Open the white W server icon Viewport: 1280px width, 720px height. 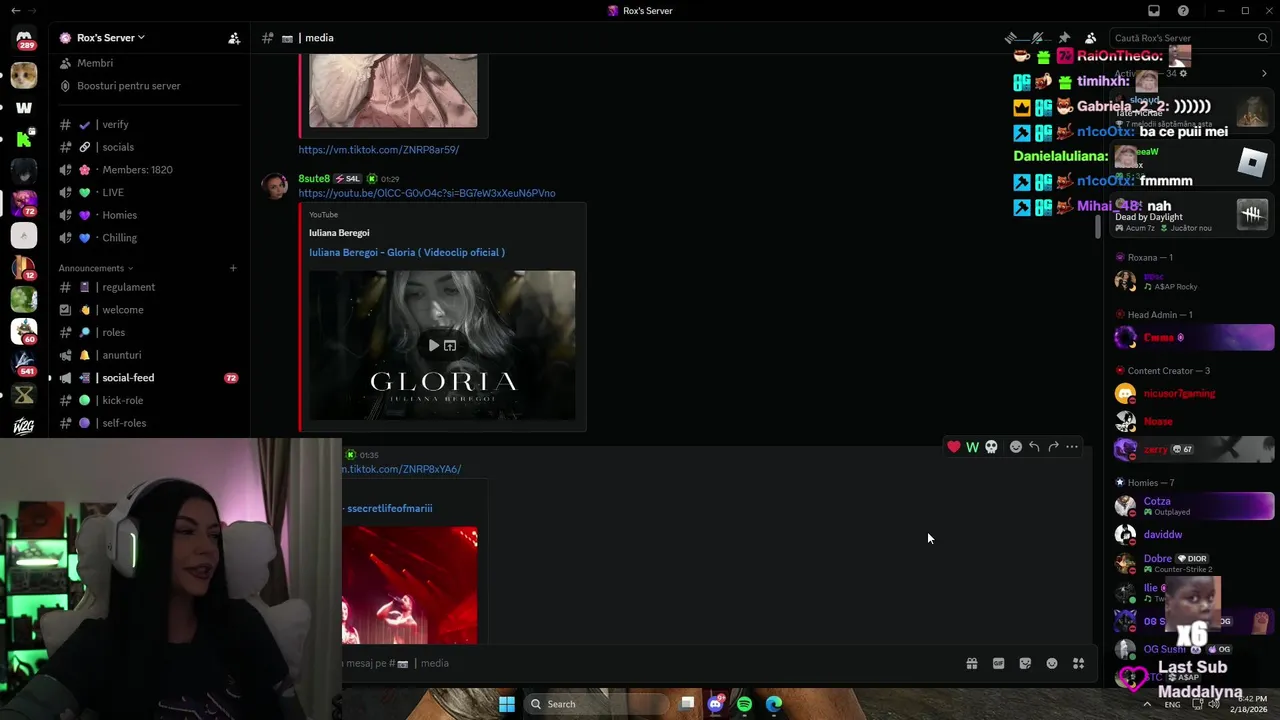[24, 107]
